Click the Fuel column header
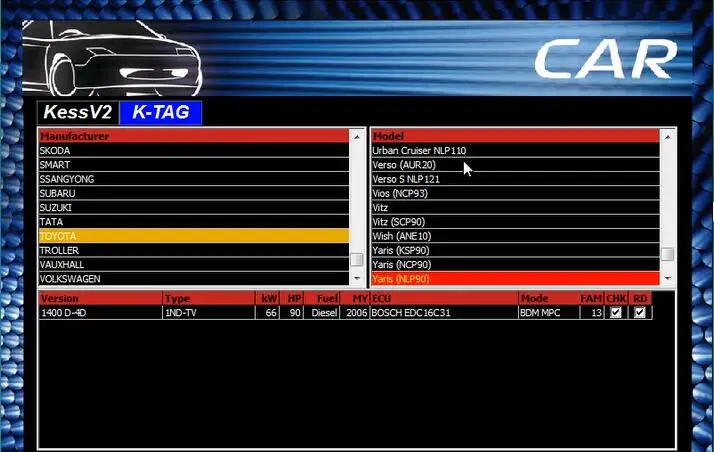The width and height of the screenshot is (714, 452). 321,299
